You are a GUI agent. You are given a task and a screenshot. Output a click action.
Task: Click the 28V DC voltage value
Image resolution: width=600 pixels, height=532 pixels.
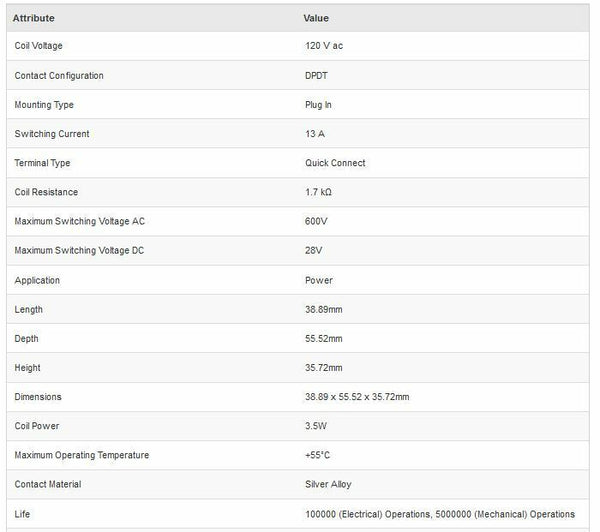(x=314, y=251)
